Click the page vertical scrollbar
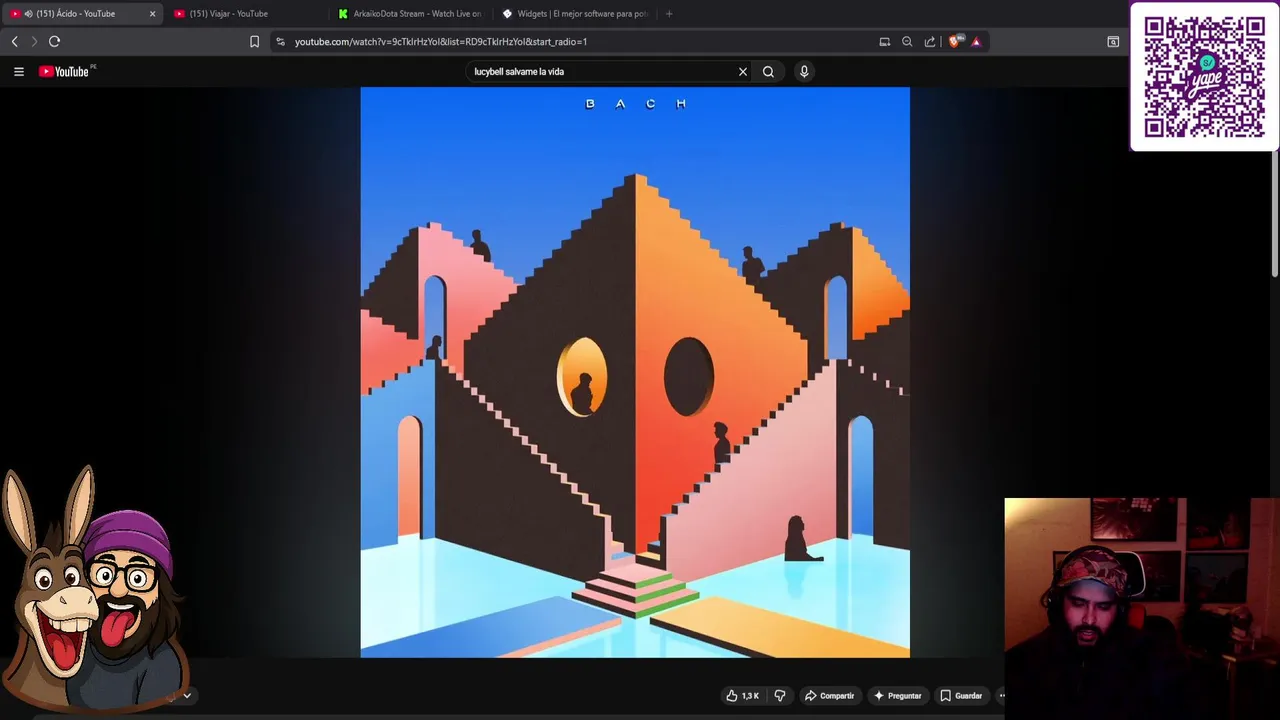1280x720 pixels. click(x=1275, y=215)
